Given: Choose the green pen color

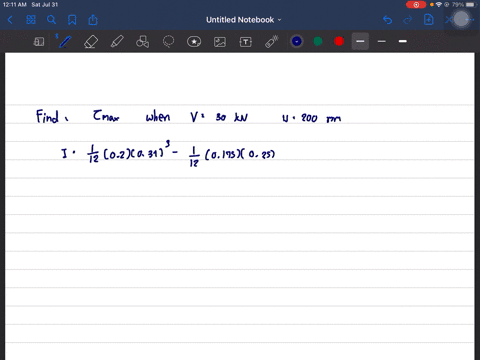Looking at the screenshot, I should (318, 41).
